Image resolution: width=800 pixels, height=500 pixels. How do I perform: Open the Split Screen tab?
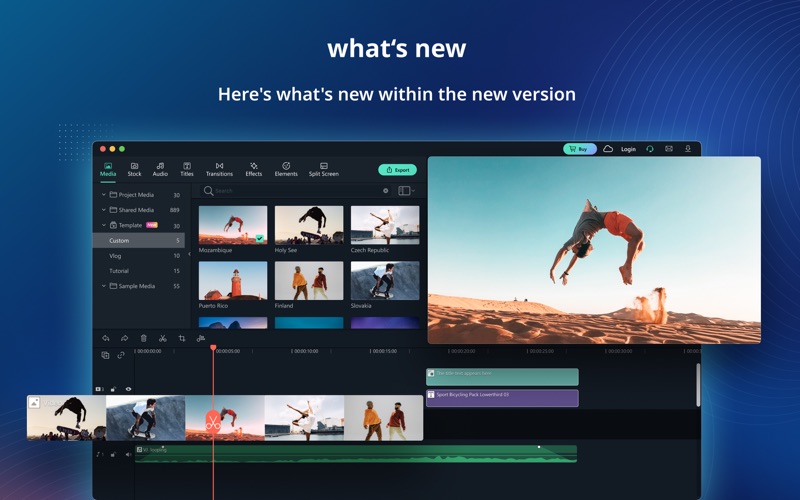(x=323, y=170)
